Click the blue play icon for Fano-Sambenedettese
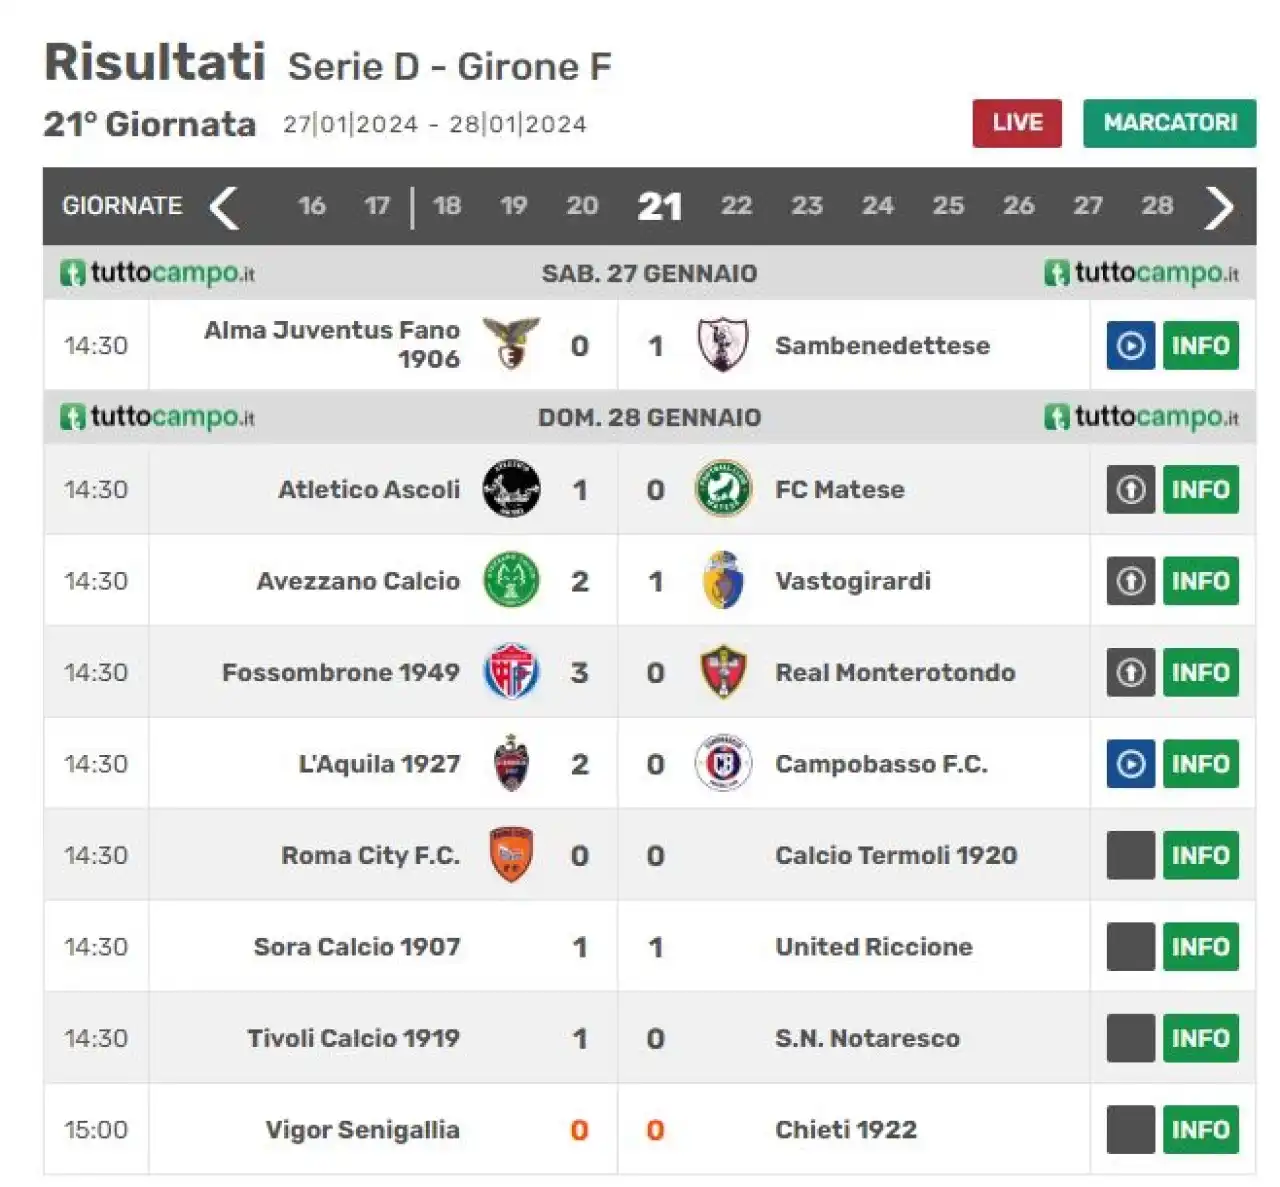 pos(1130,345)
